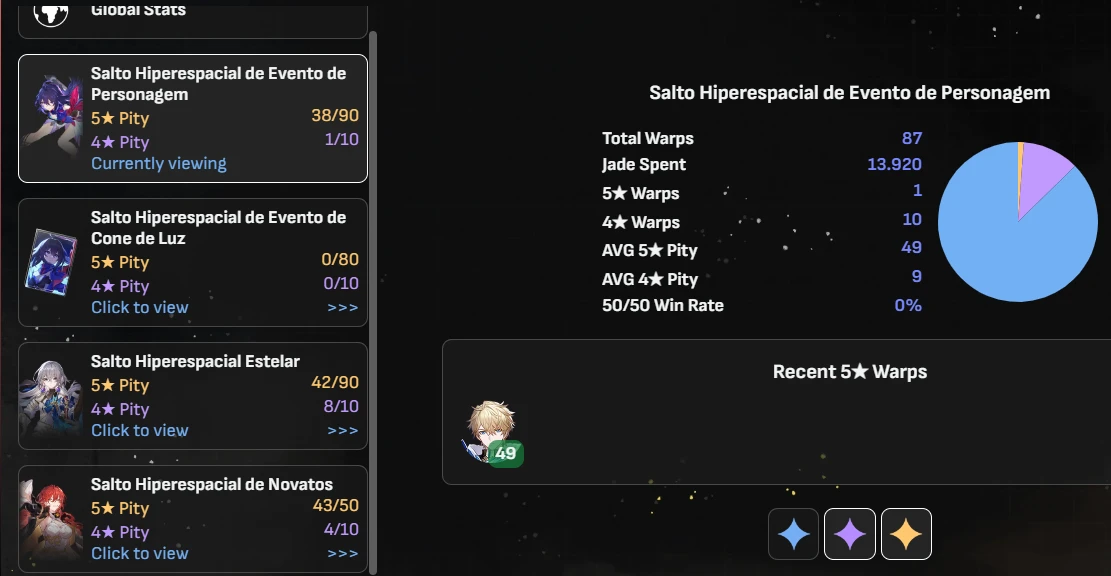Viewport: 1111px width, 576px height.
Task: Expand Estelar banner via arrows
Action: point(343,431)
